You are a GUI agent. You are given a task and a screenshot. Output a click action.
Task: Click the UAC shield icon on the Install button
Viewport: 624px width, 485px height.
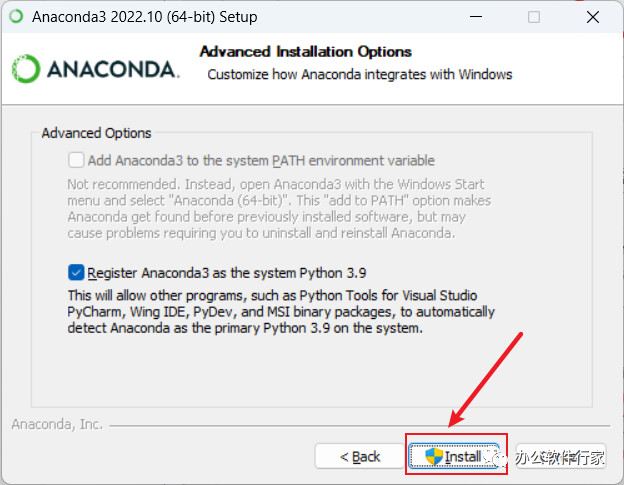(x=434, y=457)
